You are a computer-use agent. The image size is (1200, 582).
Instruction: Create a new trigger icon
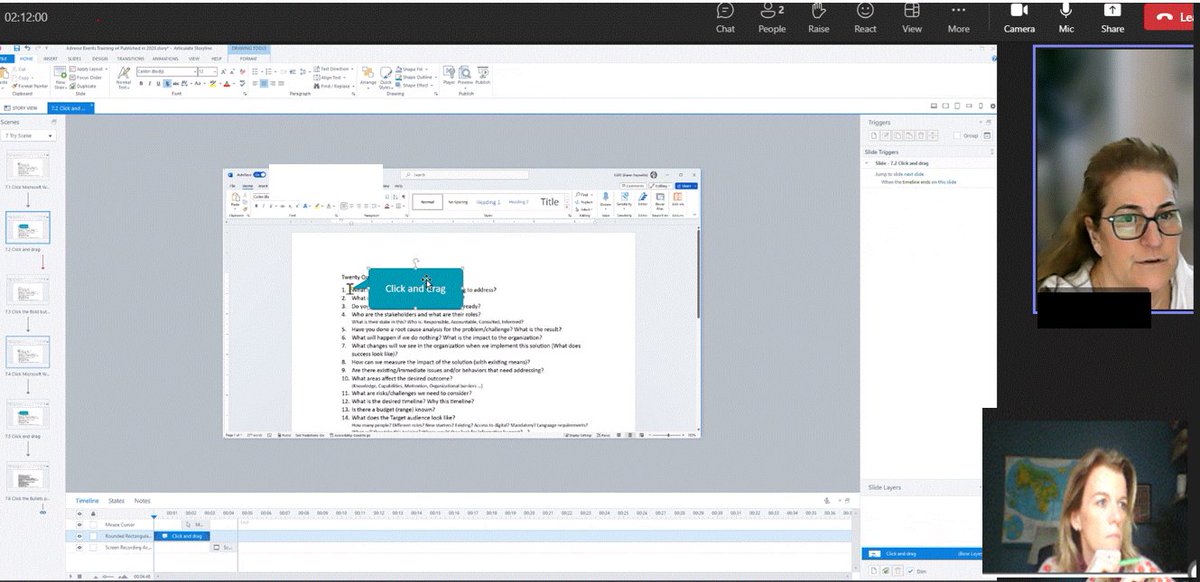[x=874, y=135]
